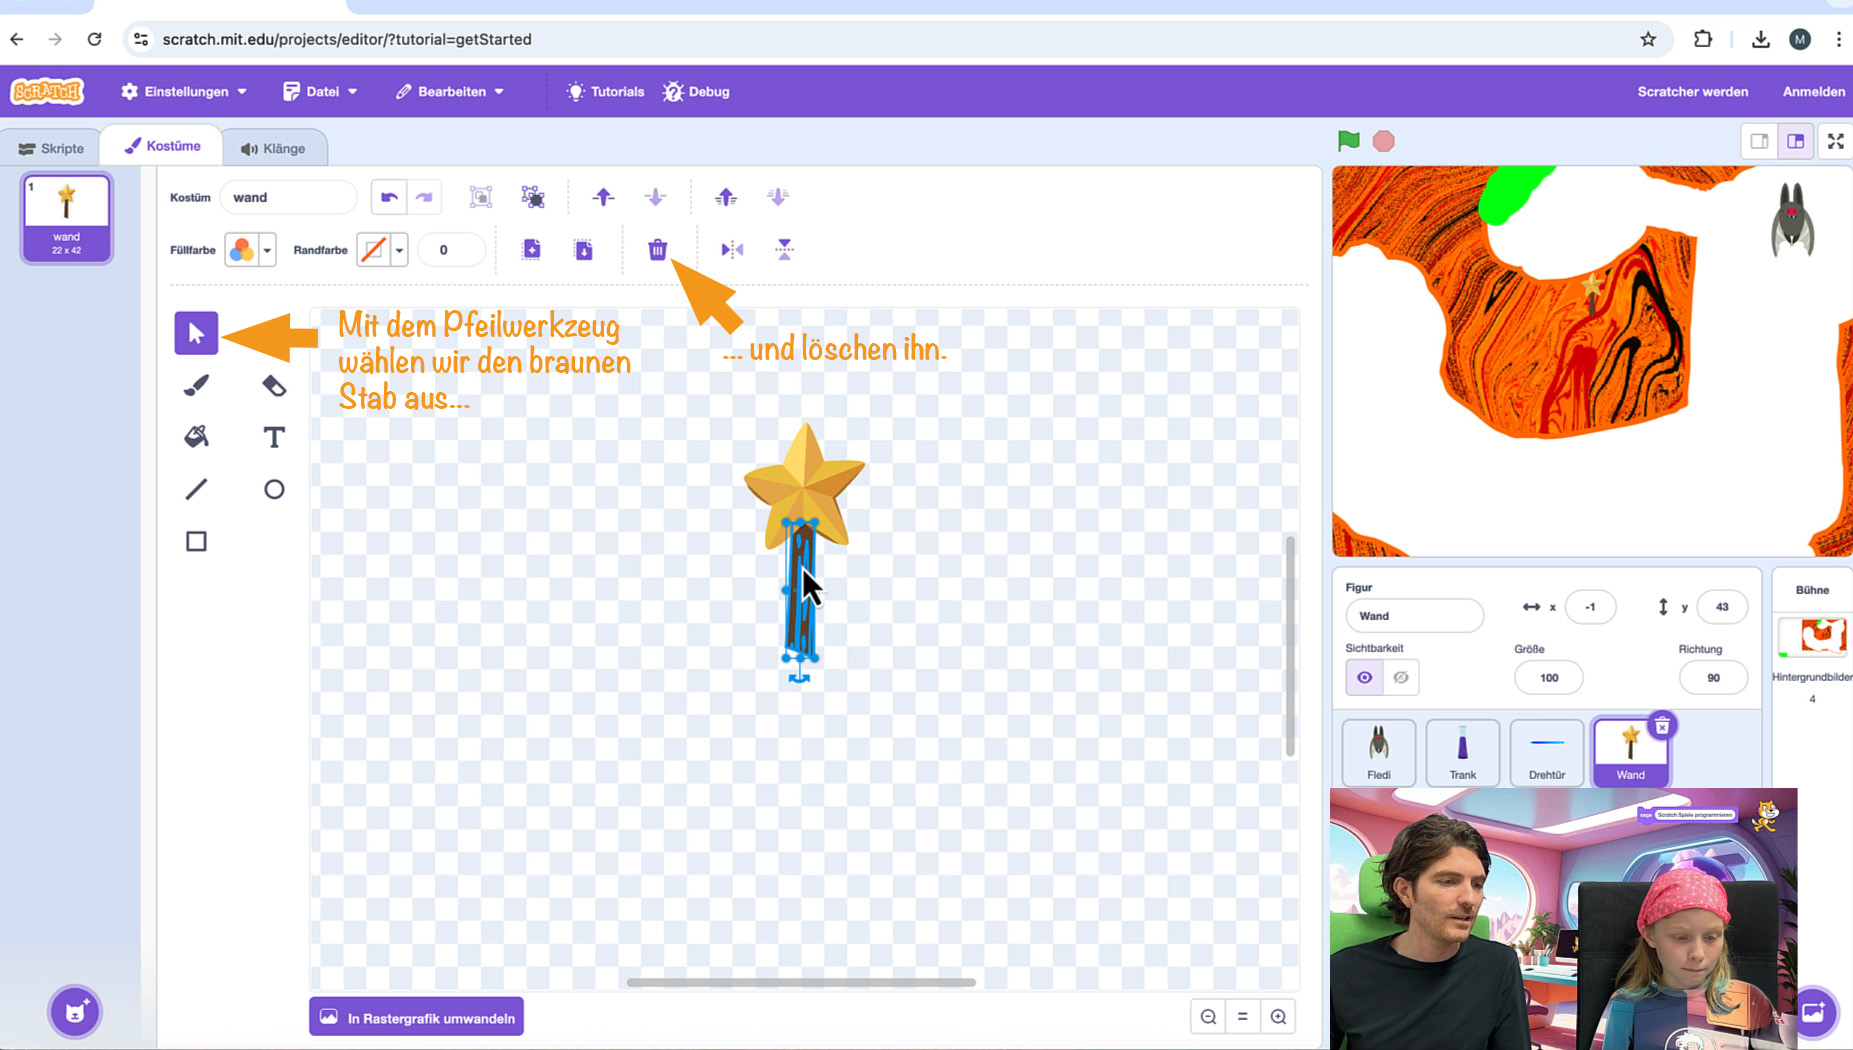
Task: Select the Rectangle tool
Action: point(196,541)
